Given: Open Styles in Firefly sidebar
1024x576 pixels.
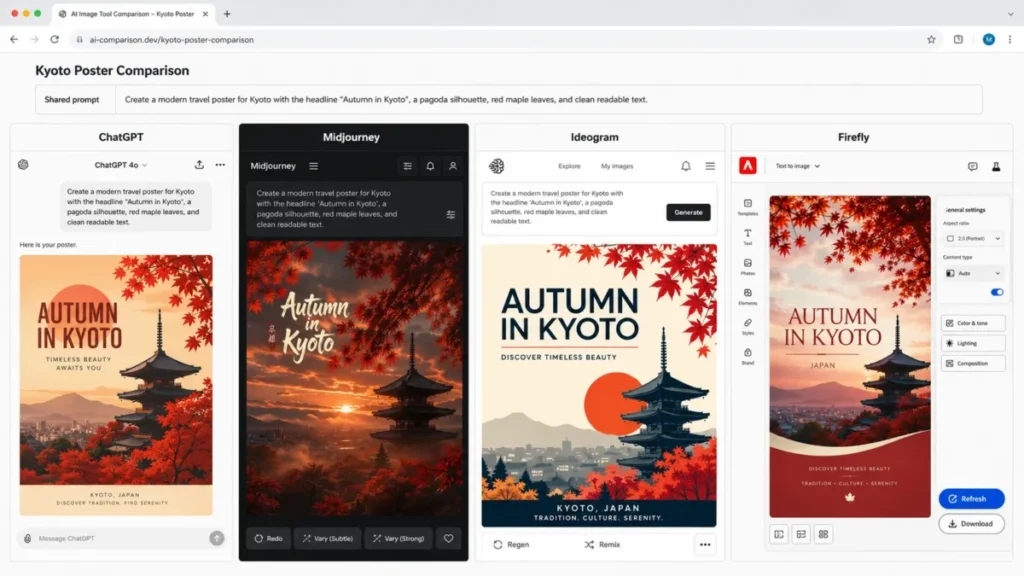Looking at the screenshot, I should [748, 327].
